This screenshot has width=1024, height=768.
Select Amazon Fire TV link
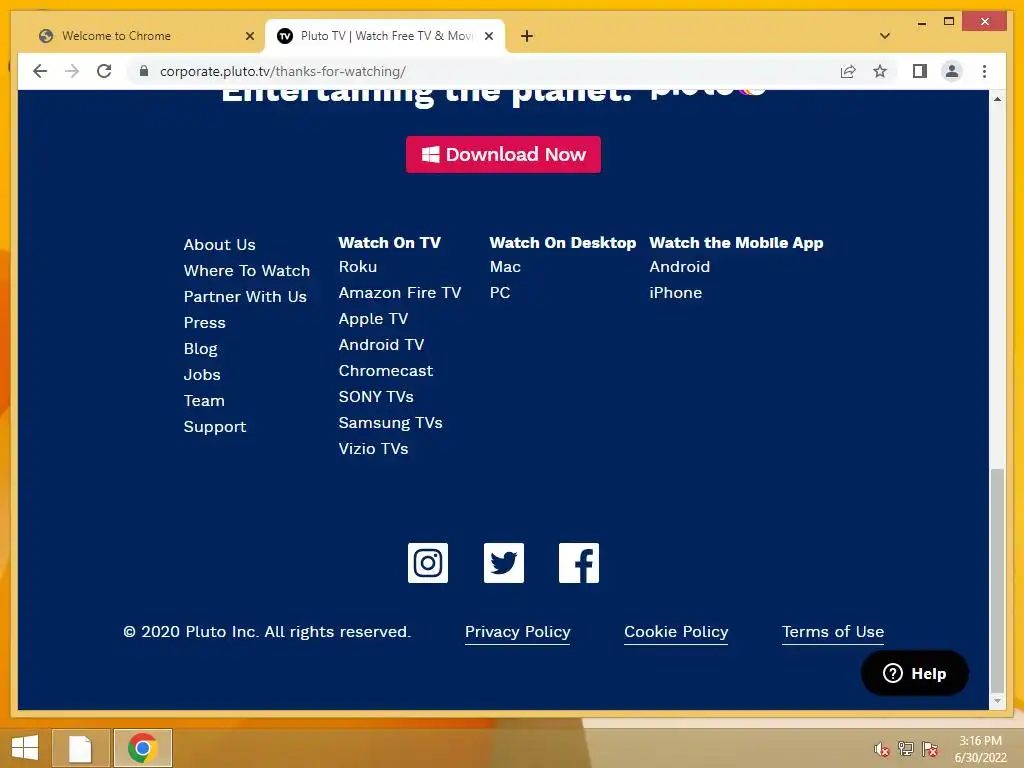[400, 293]
